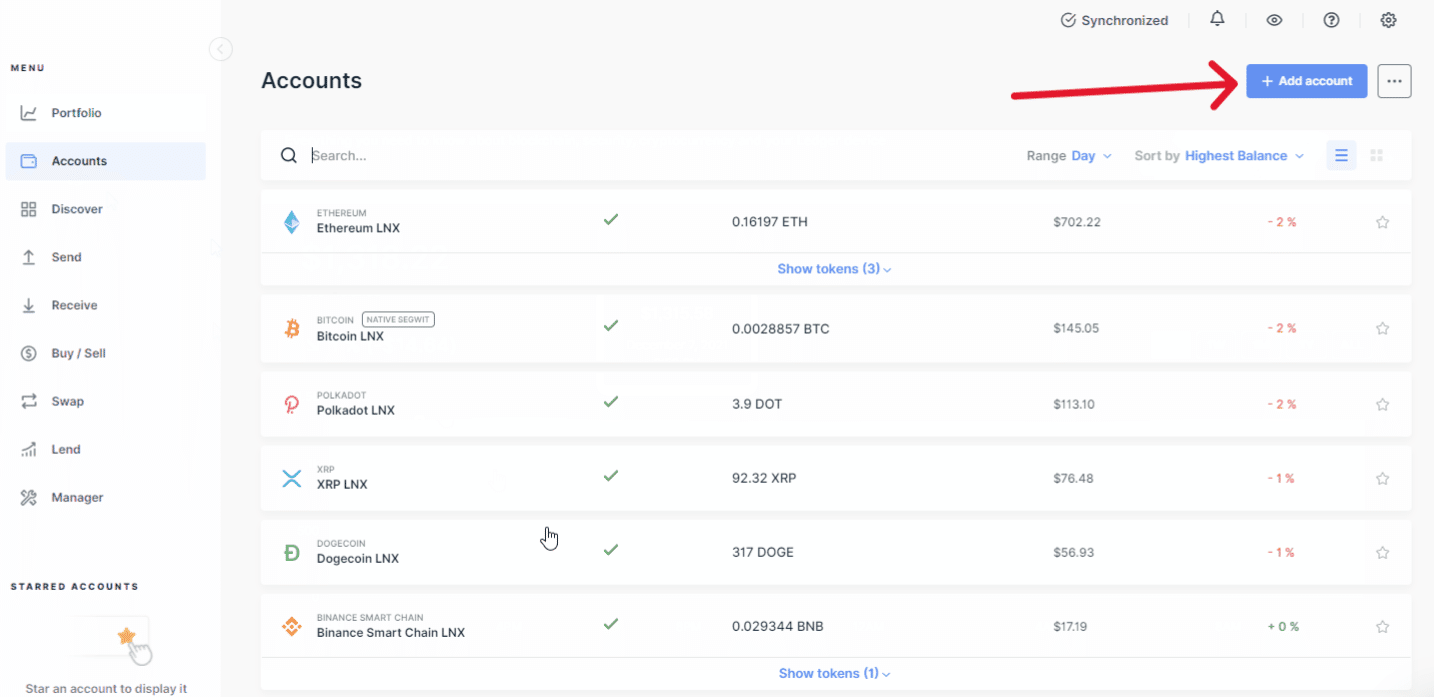
Task: Open the help question mark icon
Action: click(1331, 20)
